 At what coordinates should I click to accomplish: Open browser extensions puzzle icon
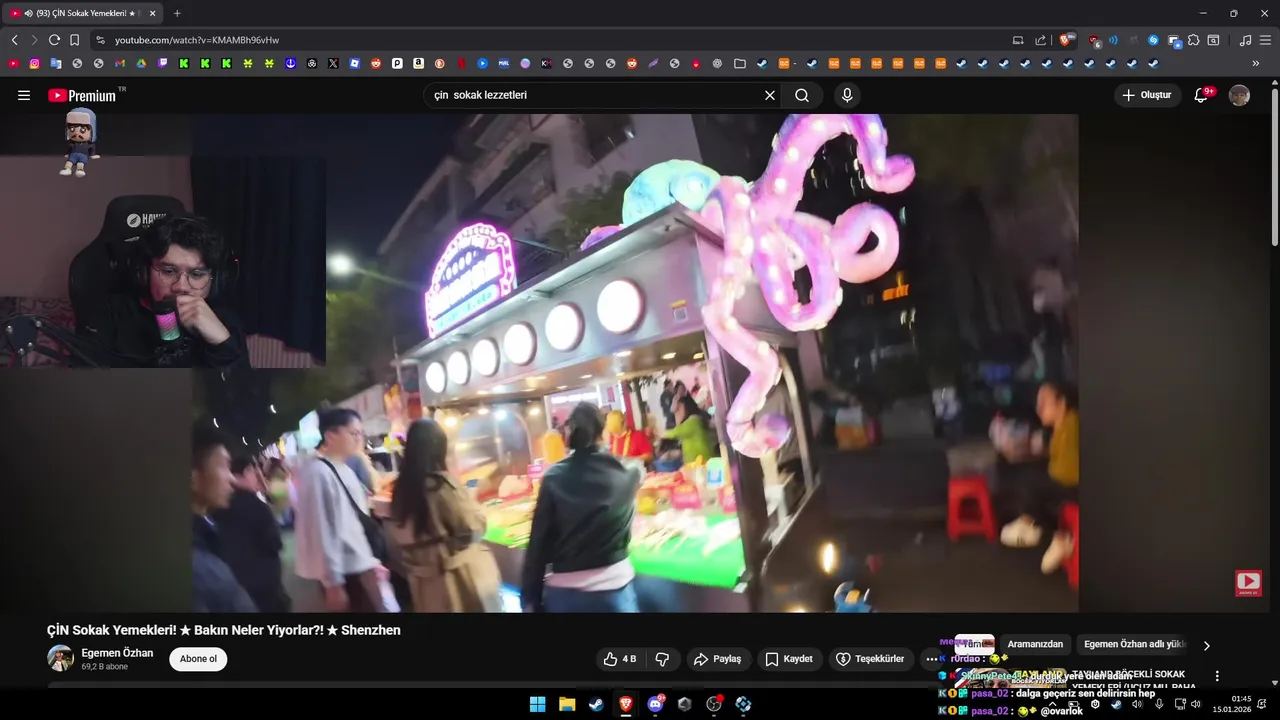coord(1194,40)
